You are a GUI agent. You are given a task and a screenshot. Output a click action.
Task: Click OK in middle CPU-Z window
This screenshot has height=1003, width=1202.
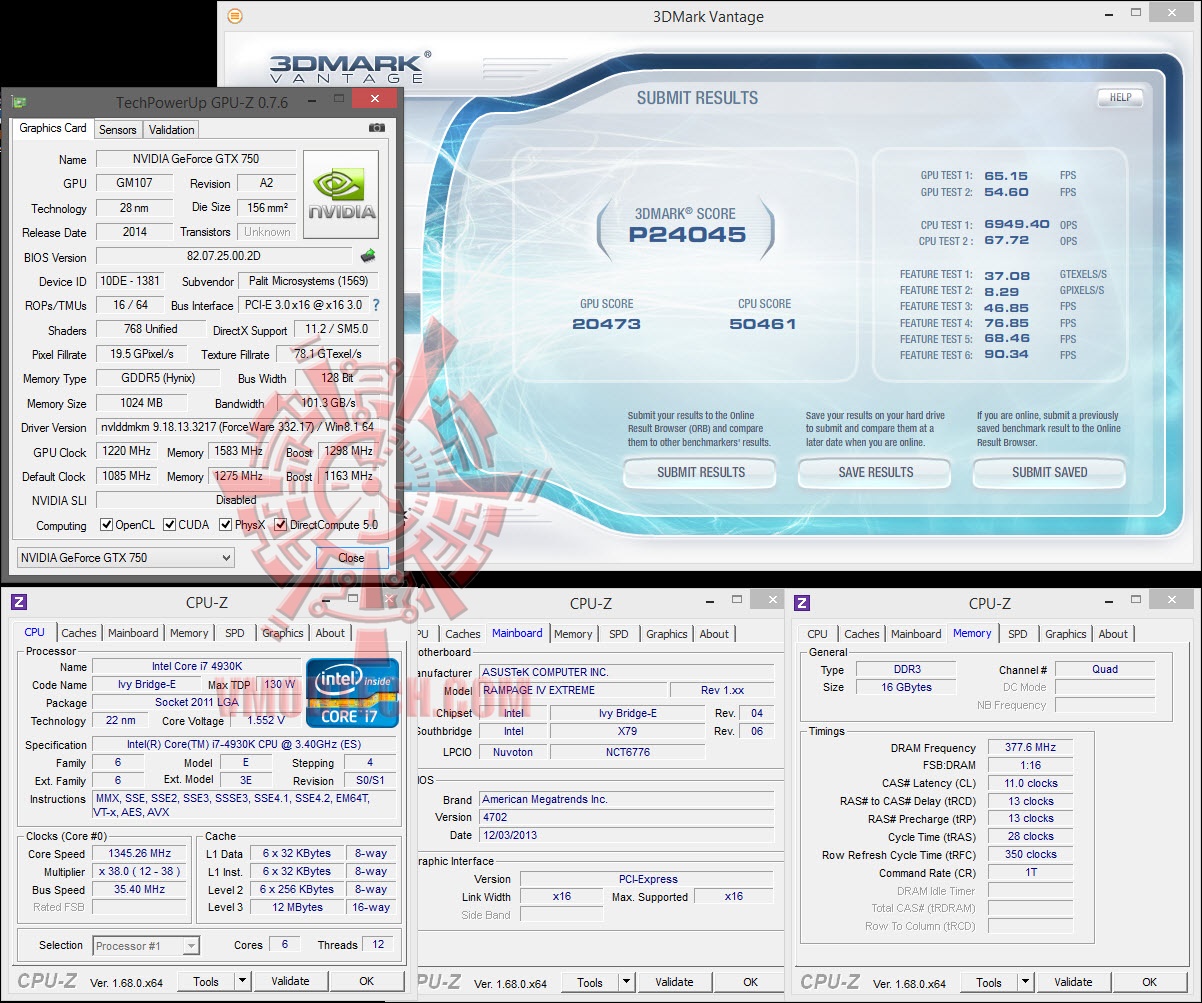[x=750, y=982]
